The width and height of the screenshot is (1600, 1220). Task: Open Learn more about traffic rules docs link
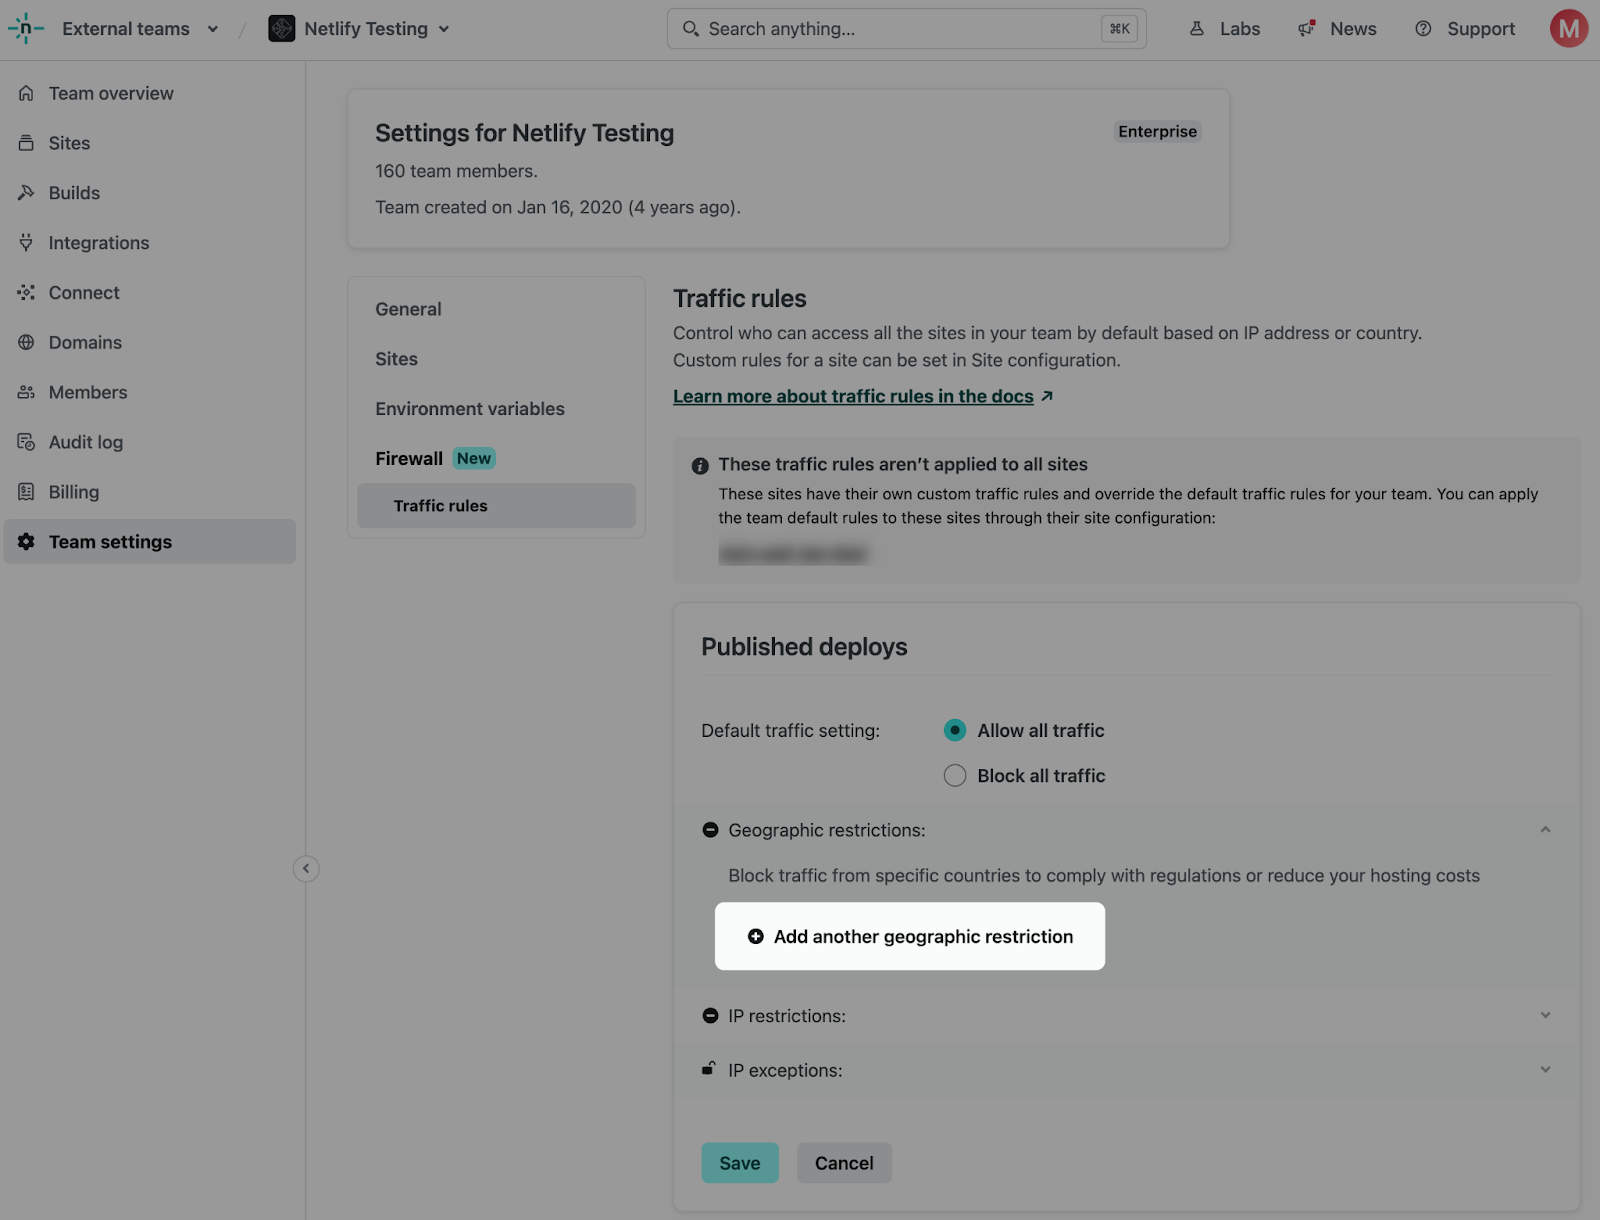853,396
